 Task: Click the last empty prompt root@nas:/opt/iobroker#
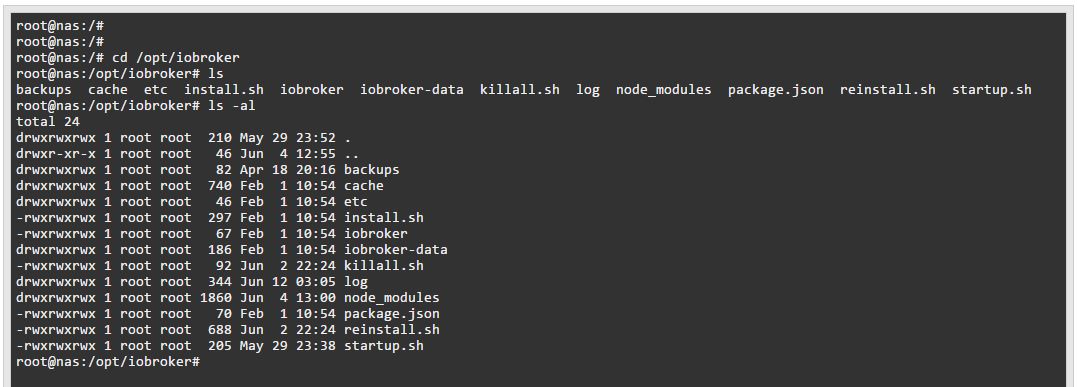(108, 361)
